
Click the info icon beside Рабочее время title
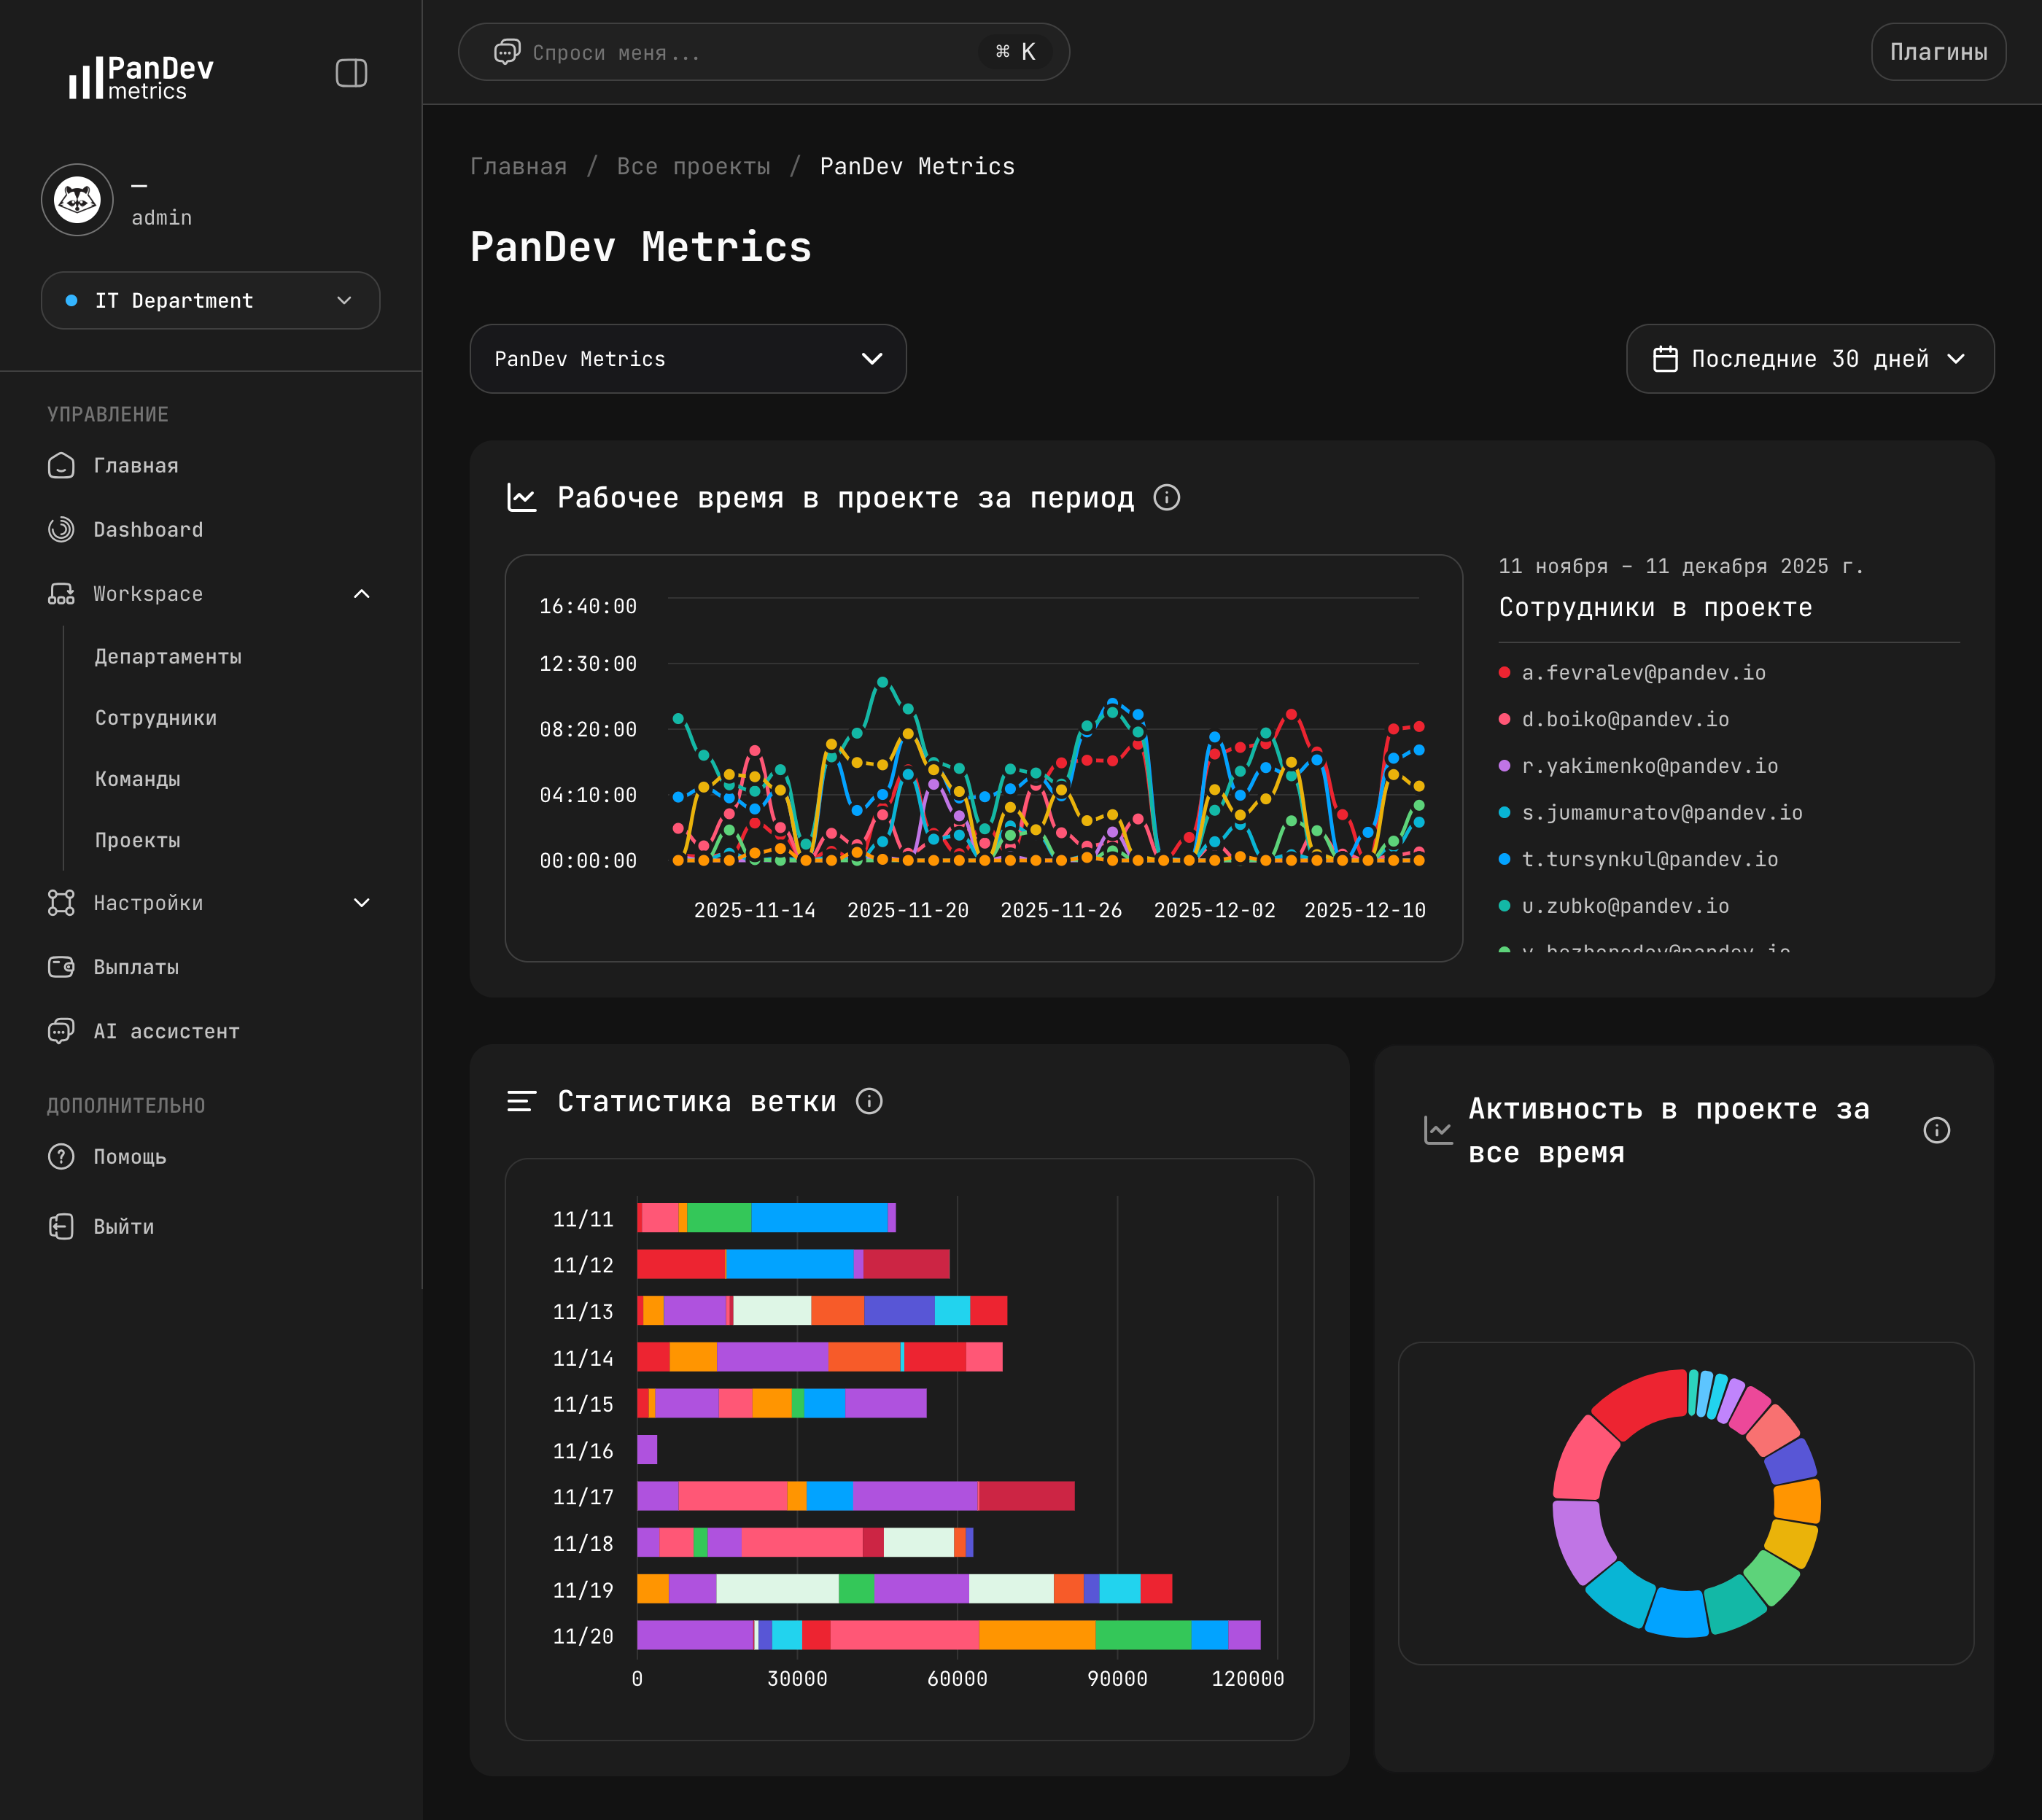pyautogui.click(x=1166, y=497)
